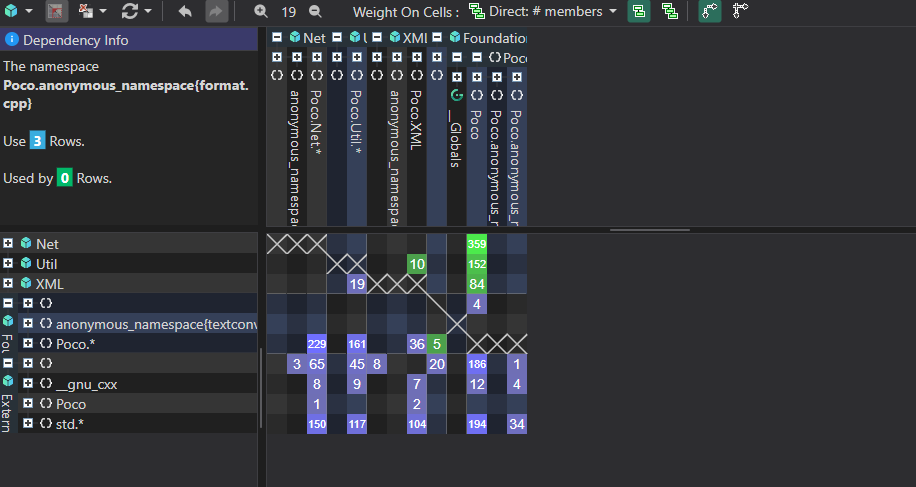This screenshot has width=916, height=487.
Task: Go forward with the right arrow icon
Action: [x=216, y=11]
